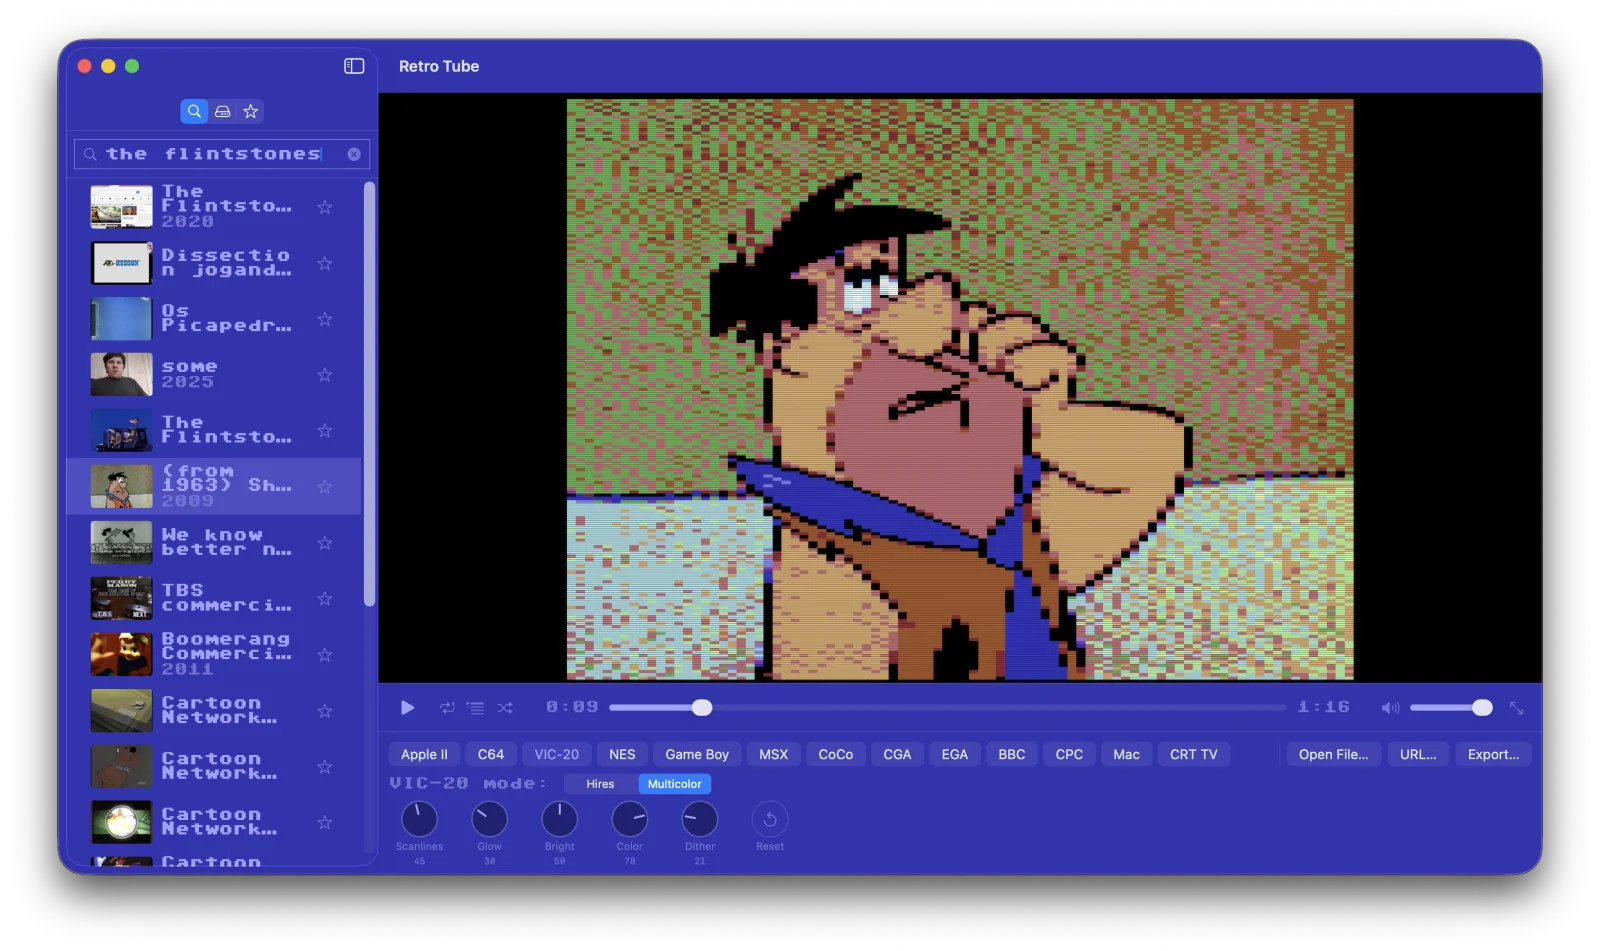Select Multicolor VIC-20 mode
Viewport: 1600px width, 951px height.
pyautogui.click(x=674, y=784)
